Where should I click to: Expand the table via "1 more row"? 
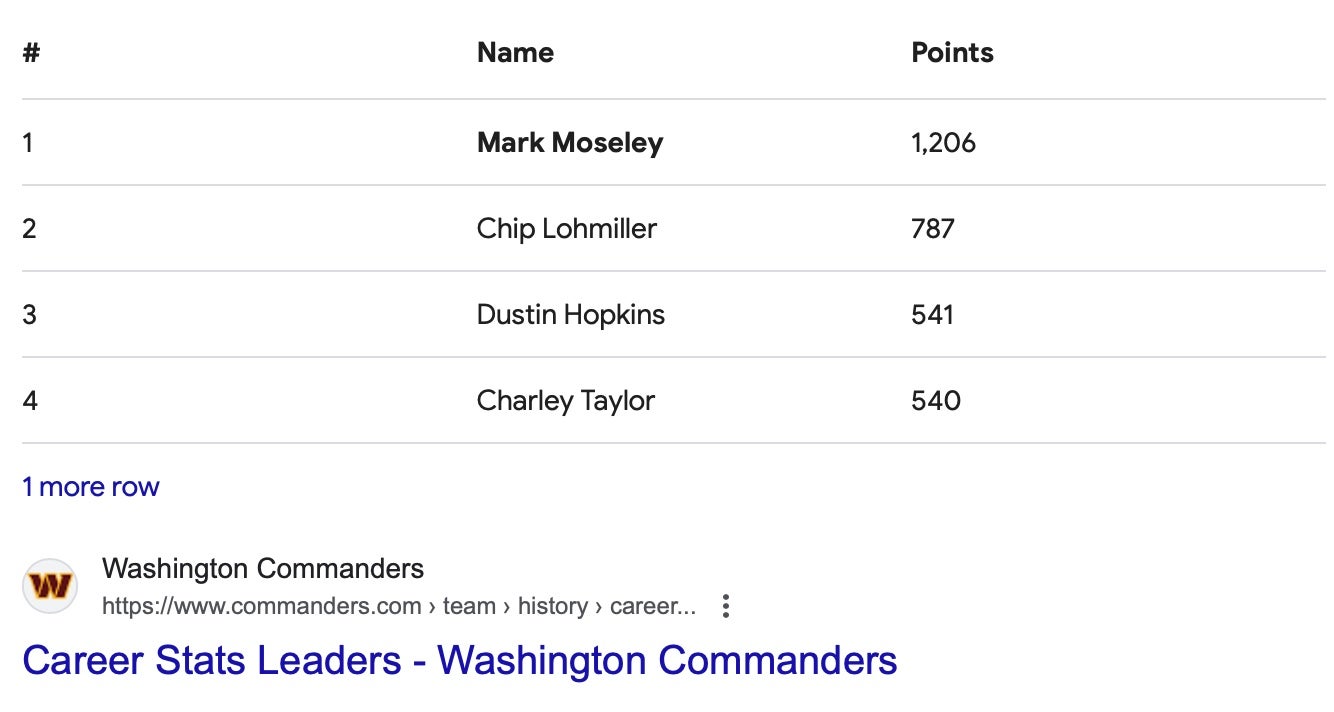(x=91, y=487)
